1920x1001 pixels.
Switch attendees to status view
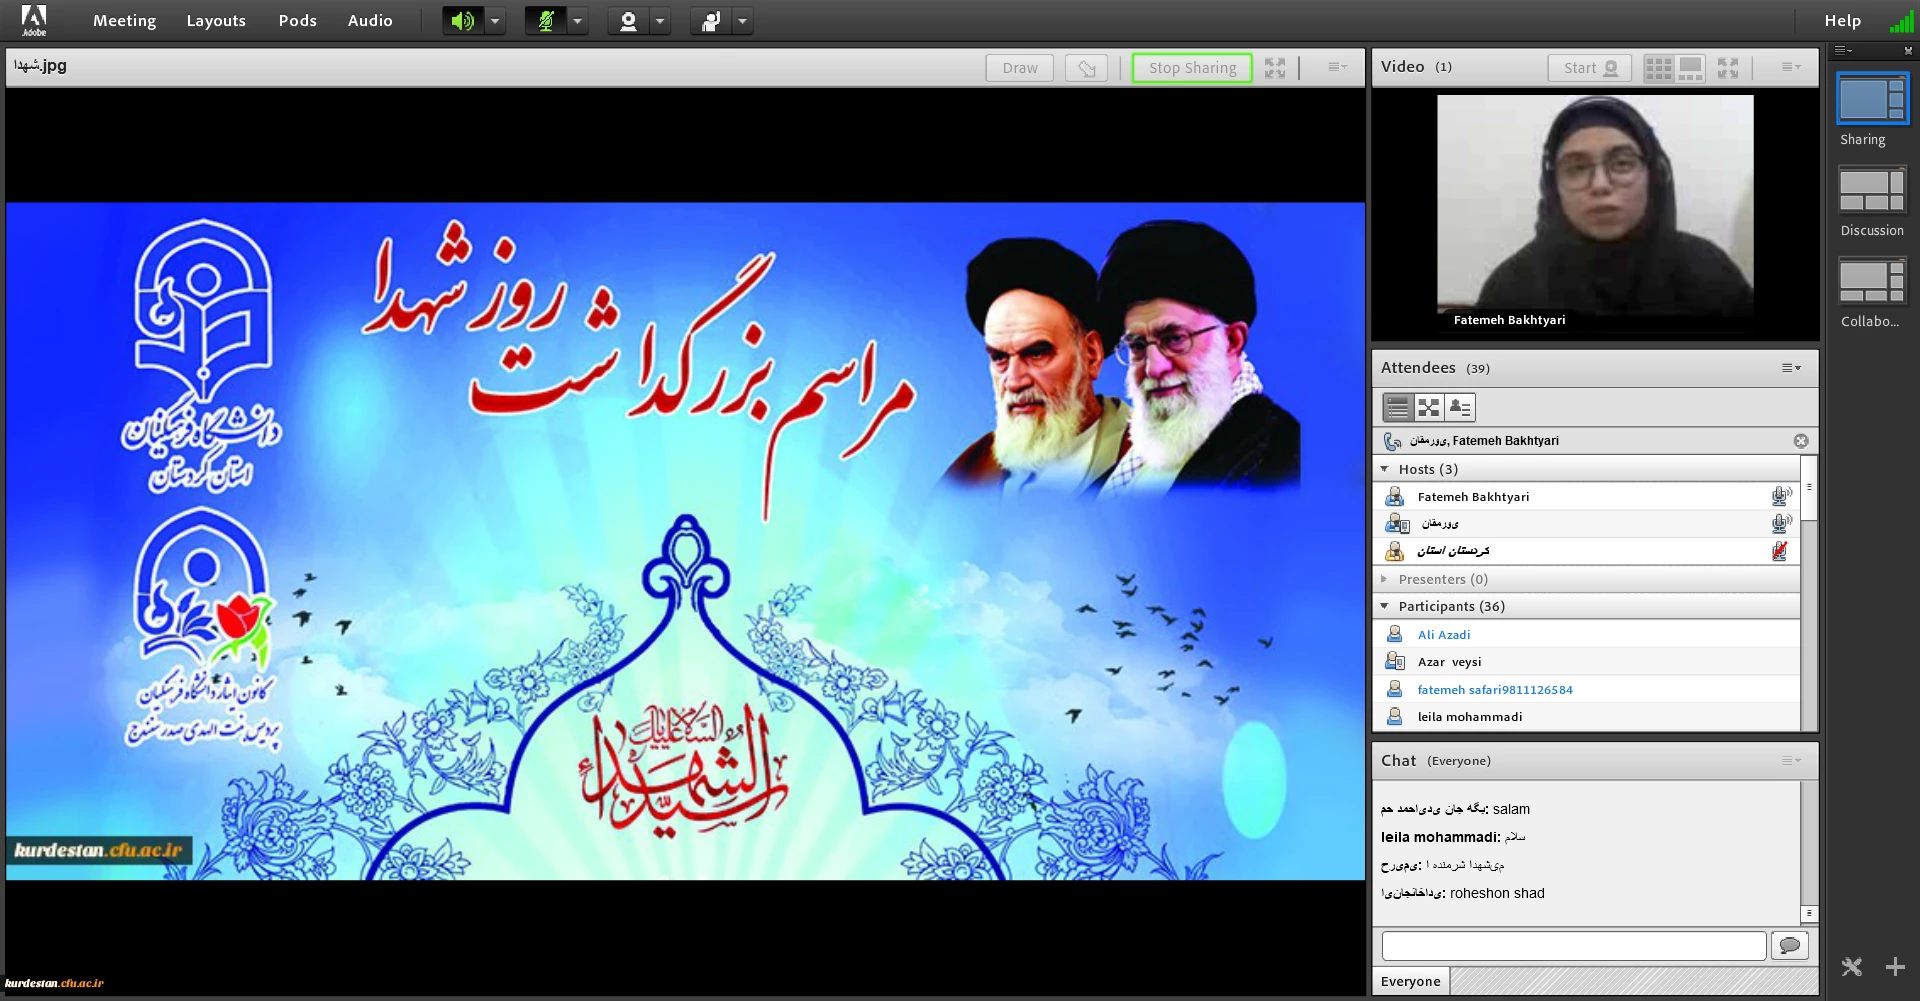1460,407
